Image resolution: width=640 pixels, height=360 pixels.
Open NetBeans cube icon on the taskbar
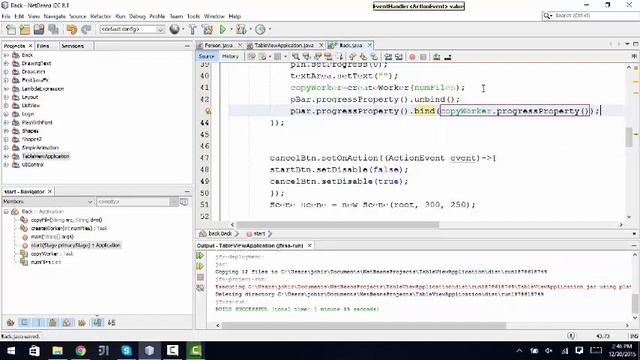(x=149, y=351)
